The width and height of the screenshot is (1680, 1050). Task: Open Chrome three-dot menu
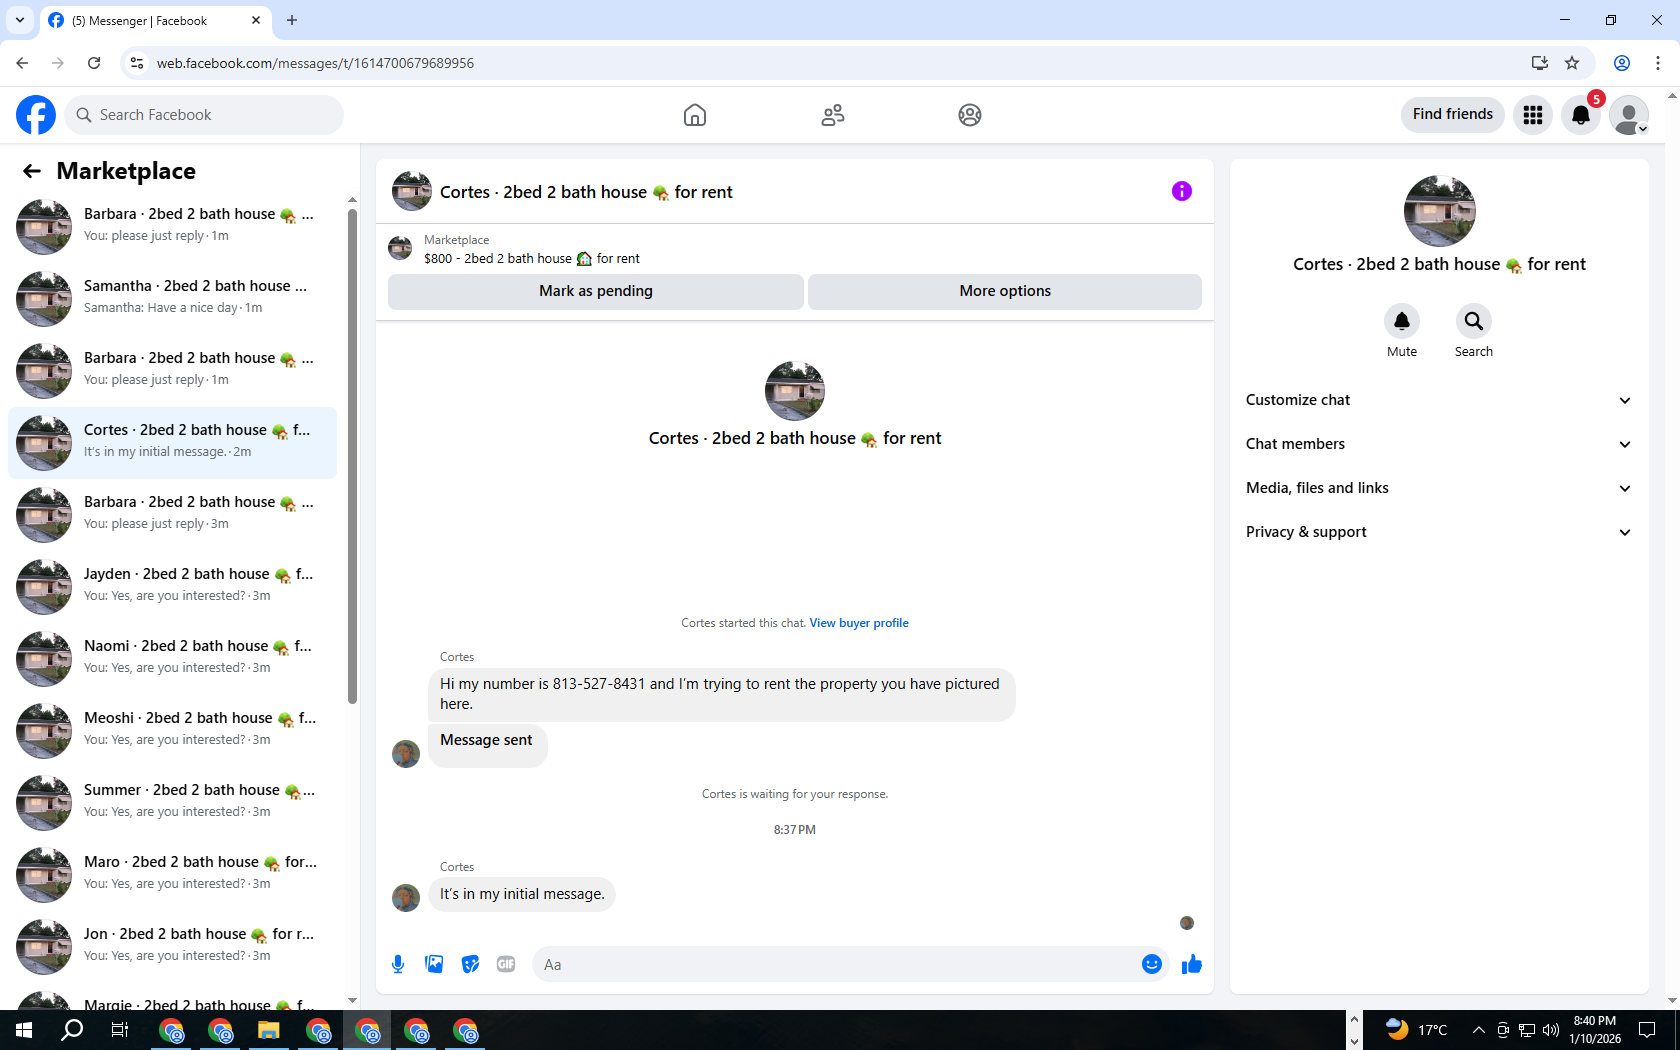tap(1658, 63)
